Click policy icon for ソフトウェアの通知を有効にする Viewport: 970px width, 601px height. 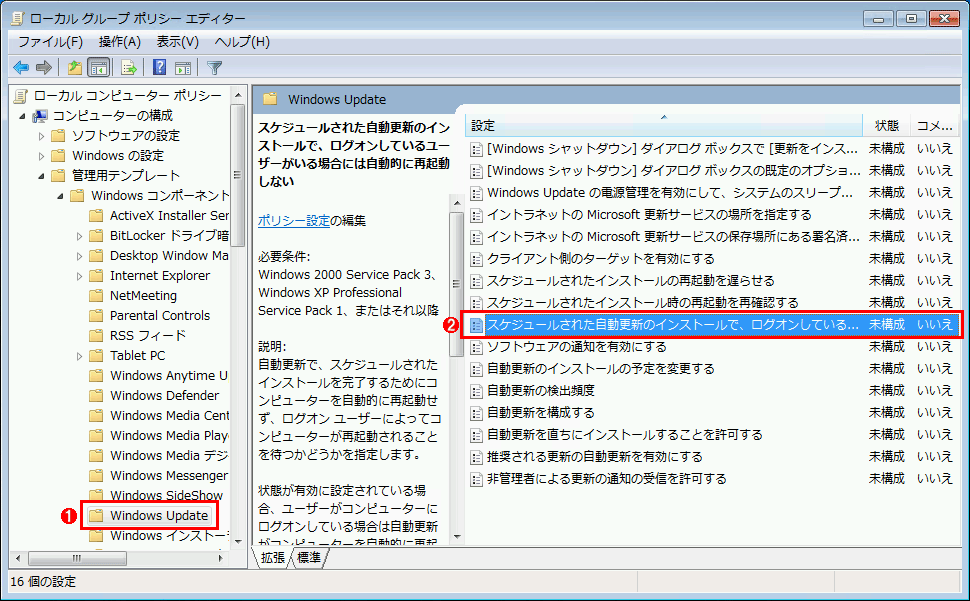(x=476, y=347)
